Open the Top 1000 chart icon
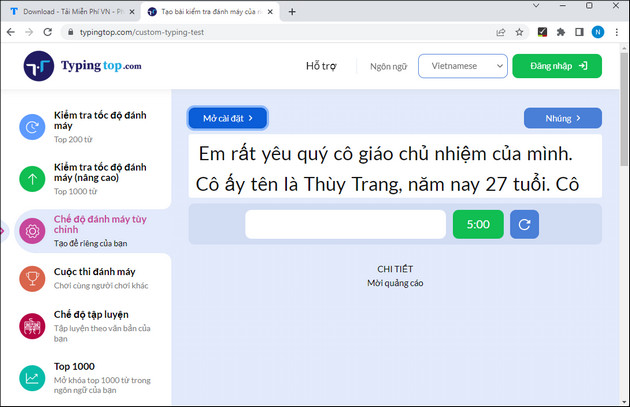 click(32, 378)
